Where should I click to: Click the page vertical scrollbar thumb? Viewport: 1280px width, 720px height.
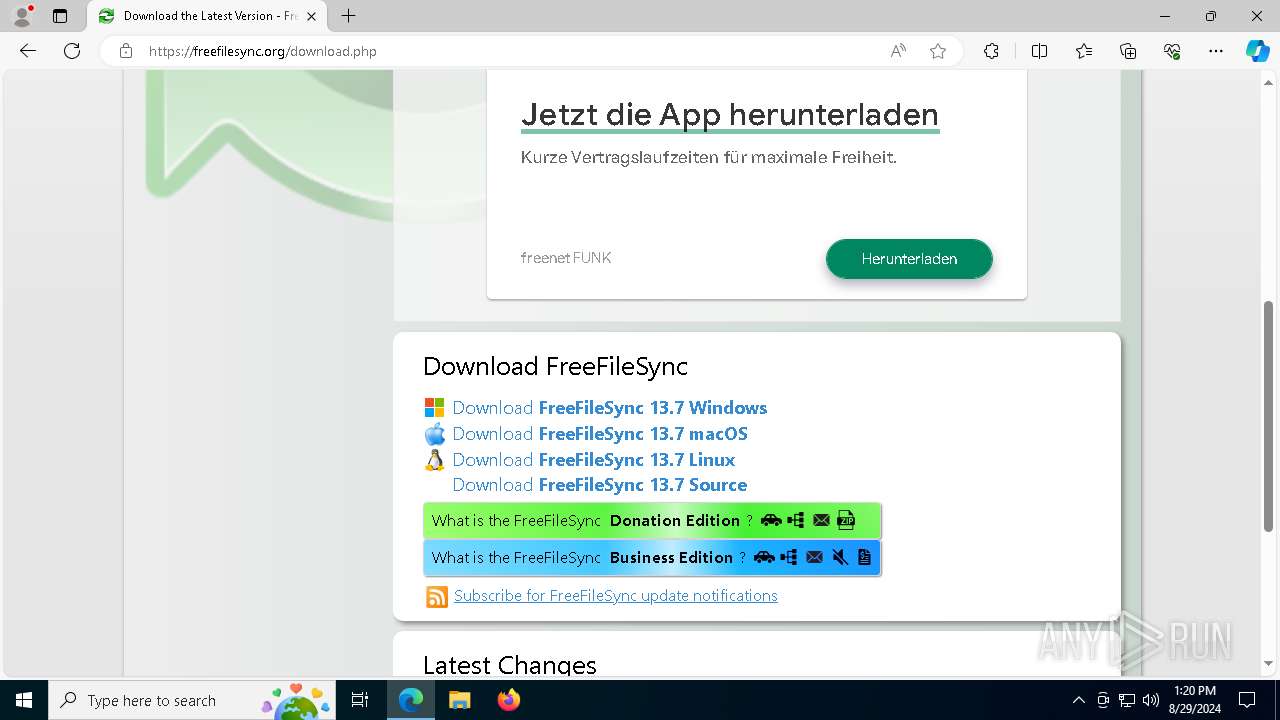[1269, 415]
